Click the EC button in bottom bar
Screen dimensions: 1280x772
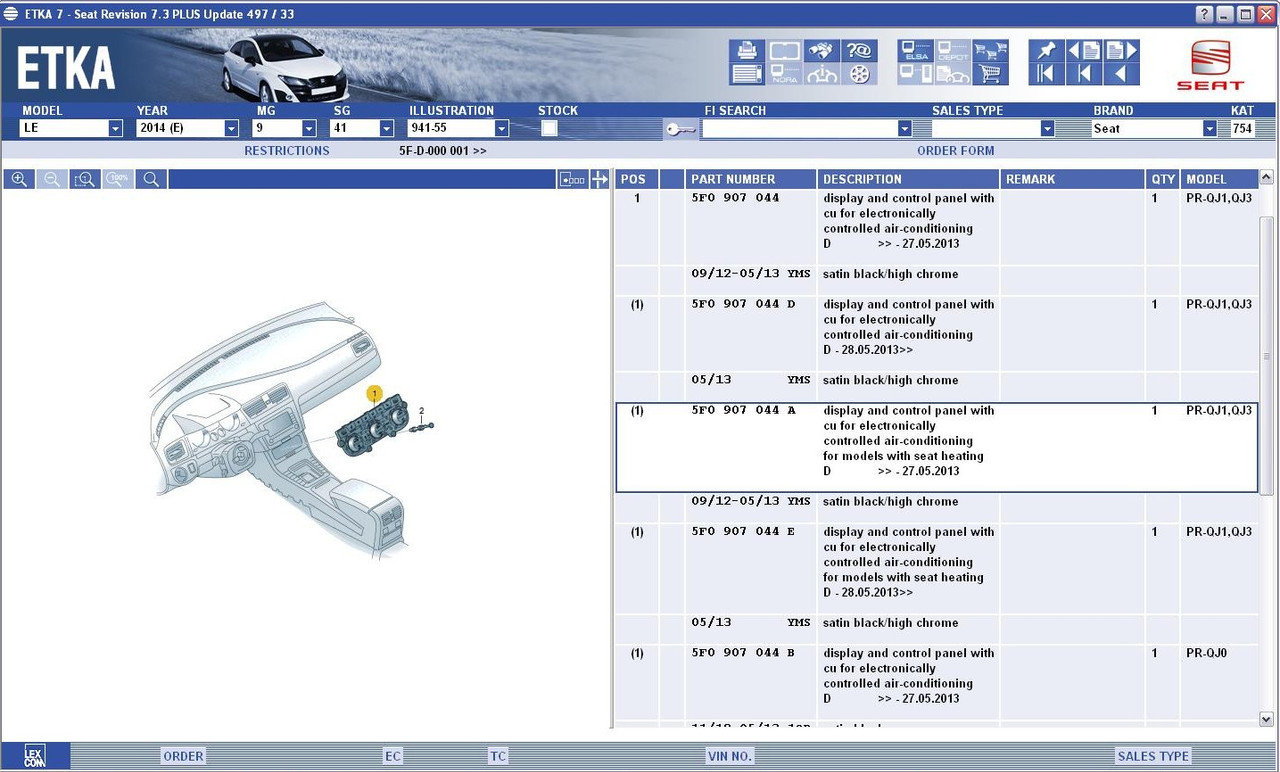tap(393, 756)
